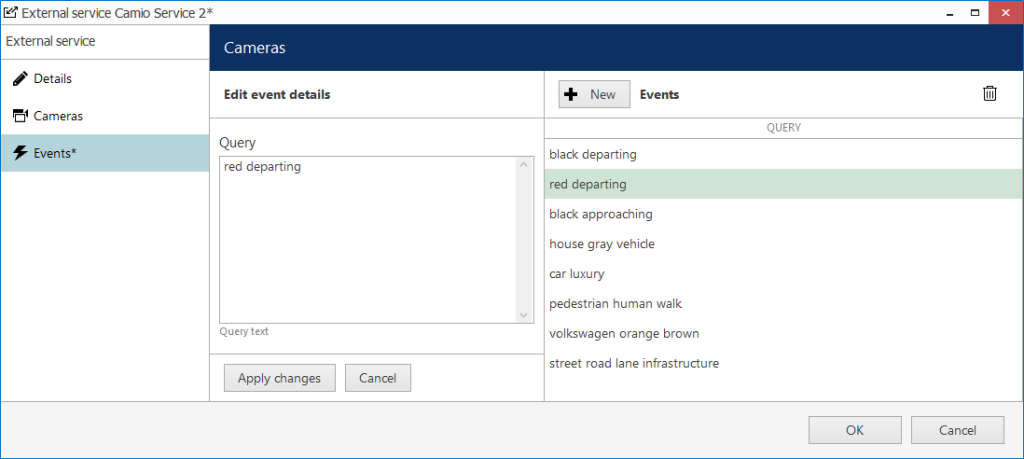Click into the Query text field

pyautogui.click(x=368, y=240)
